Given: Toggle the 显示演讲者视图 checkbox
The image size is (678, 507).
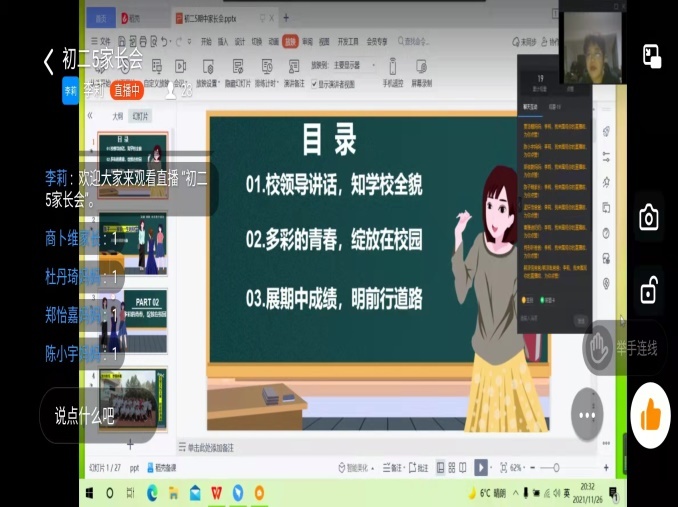Looking at the screenshot, I should coord(315,84).
